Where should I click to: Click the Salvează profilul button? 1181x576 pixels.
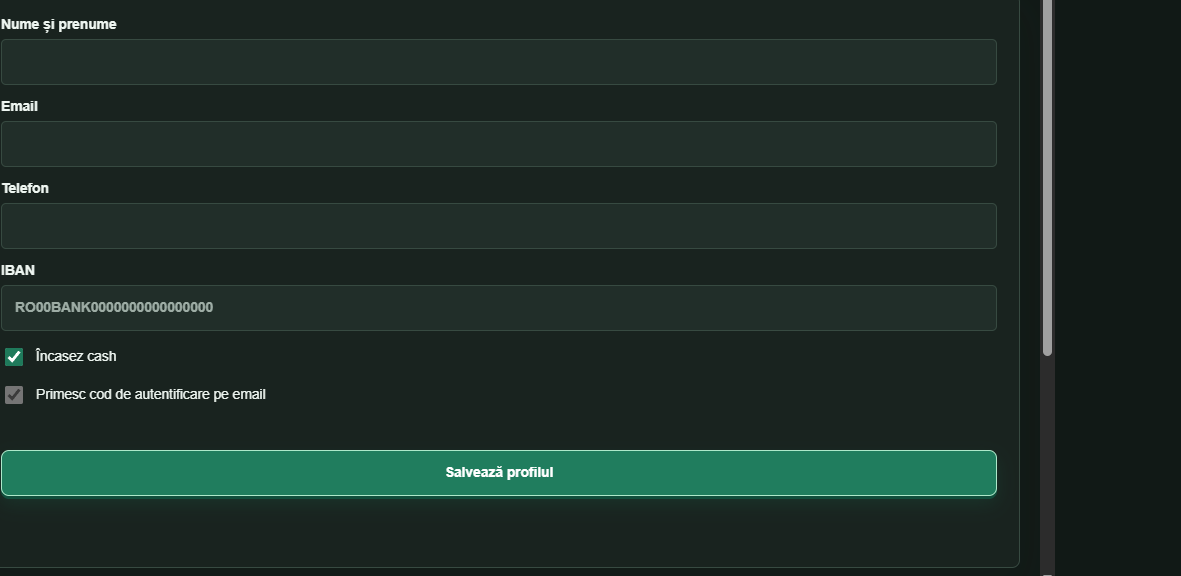point(499,473)
